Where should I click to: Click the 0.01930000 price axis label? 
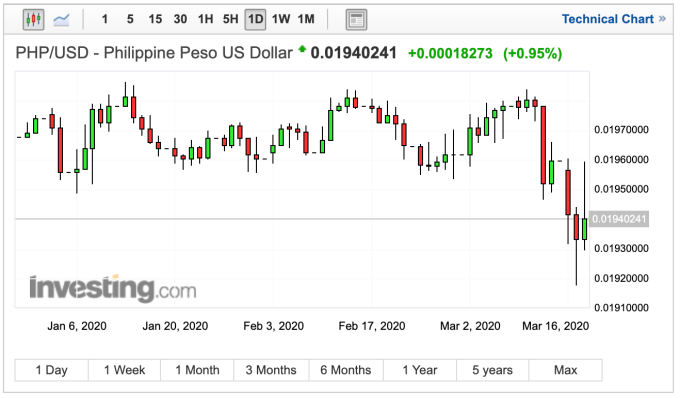click(x=621, y=248)
